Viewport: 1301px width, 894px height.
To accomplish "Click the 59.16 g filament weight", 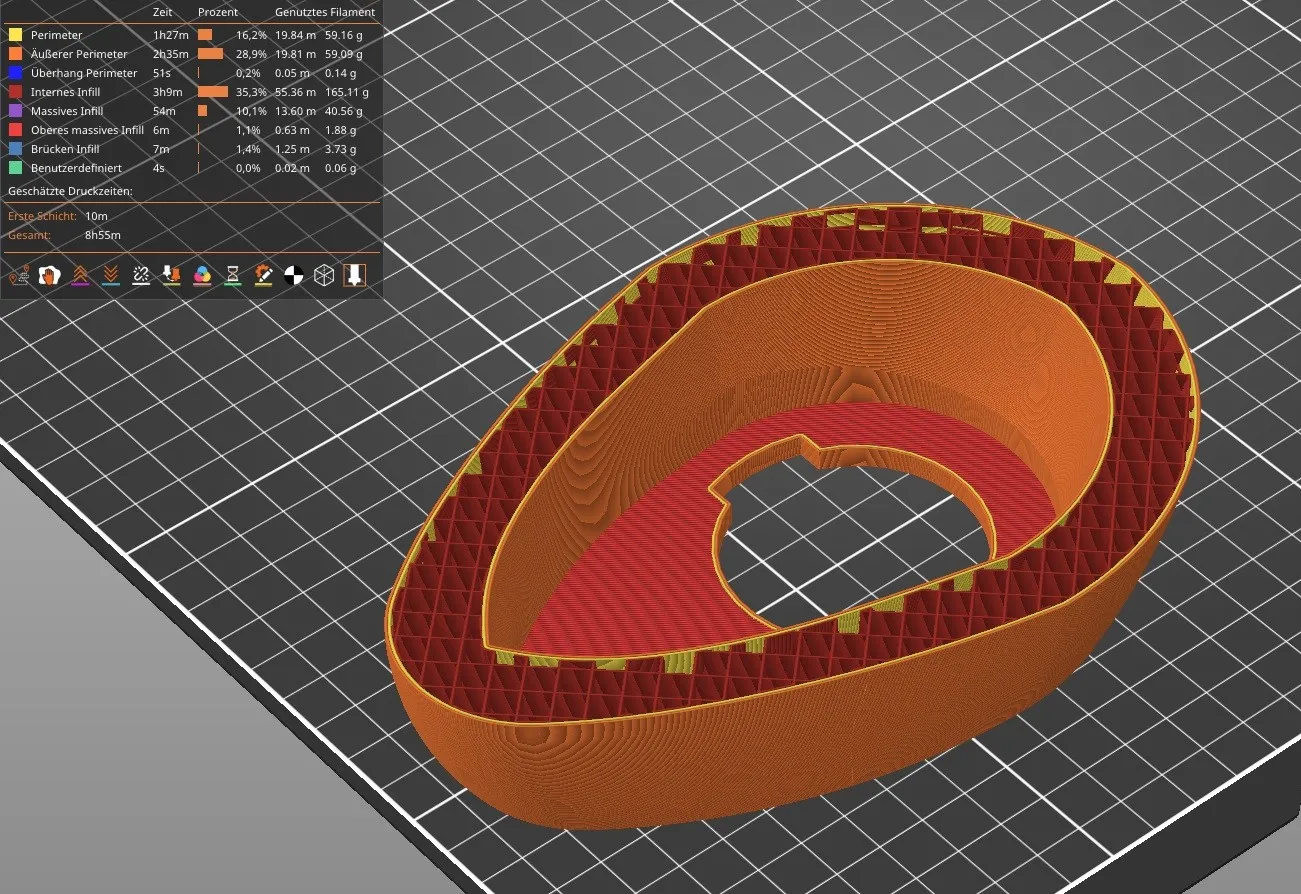I will 344,35.
